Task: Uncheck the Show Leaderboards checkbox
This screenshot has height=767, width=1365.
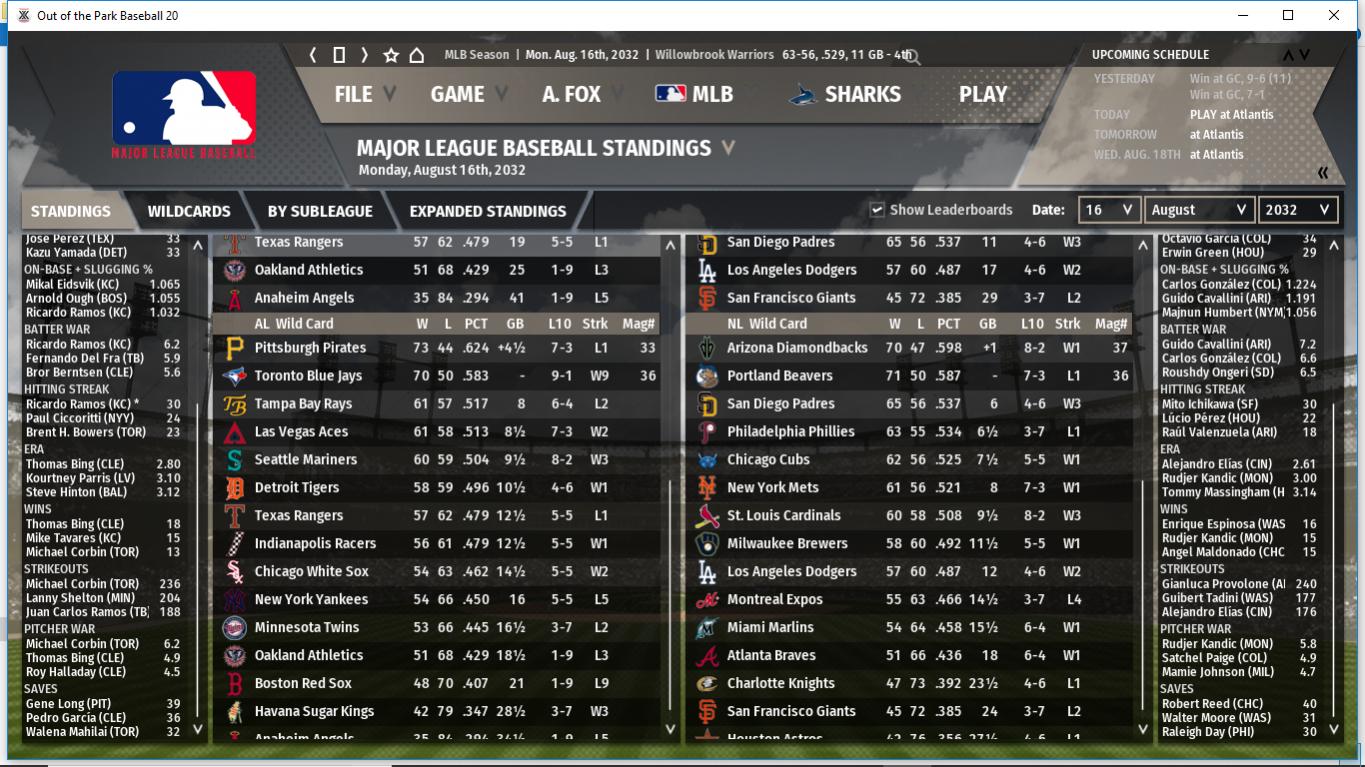Action: click(877, 210)
